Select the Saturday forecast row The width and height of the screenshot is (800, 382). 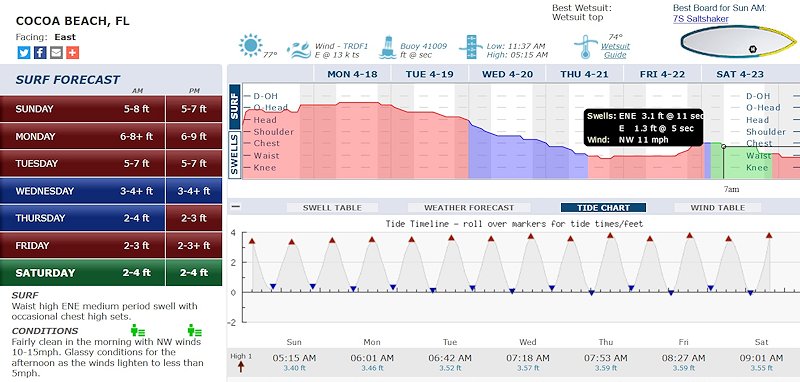click(111, 272)
